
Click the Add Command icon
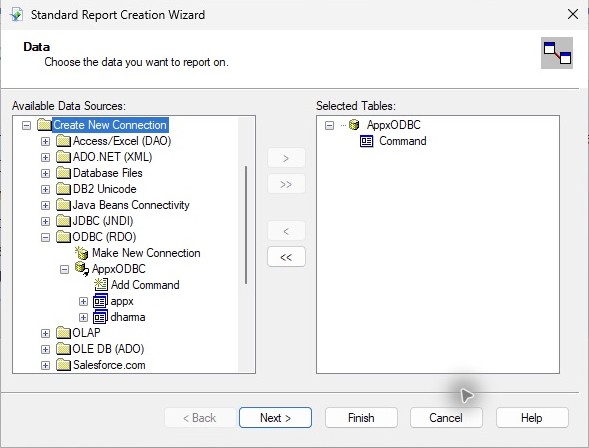101,285
